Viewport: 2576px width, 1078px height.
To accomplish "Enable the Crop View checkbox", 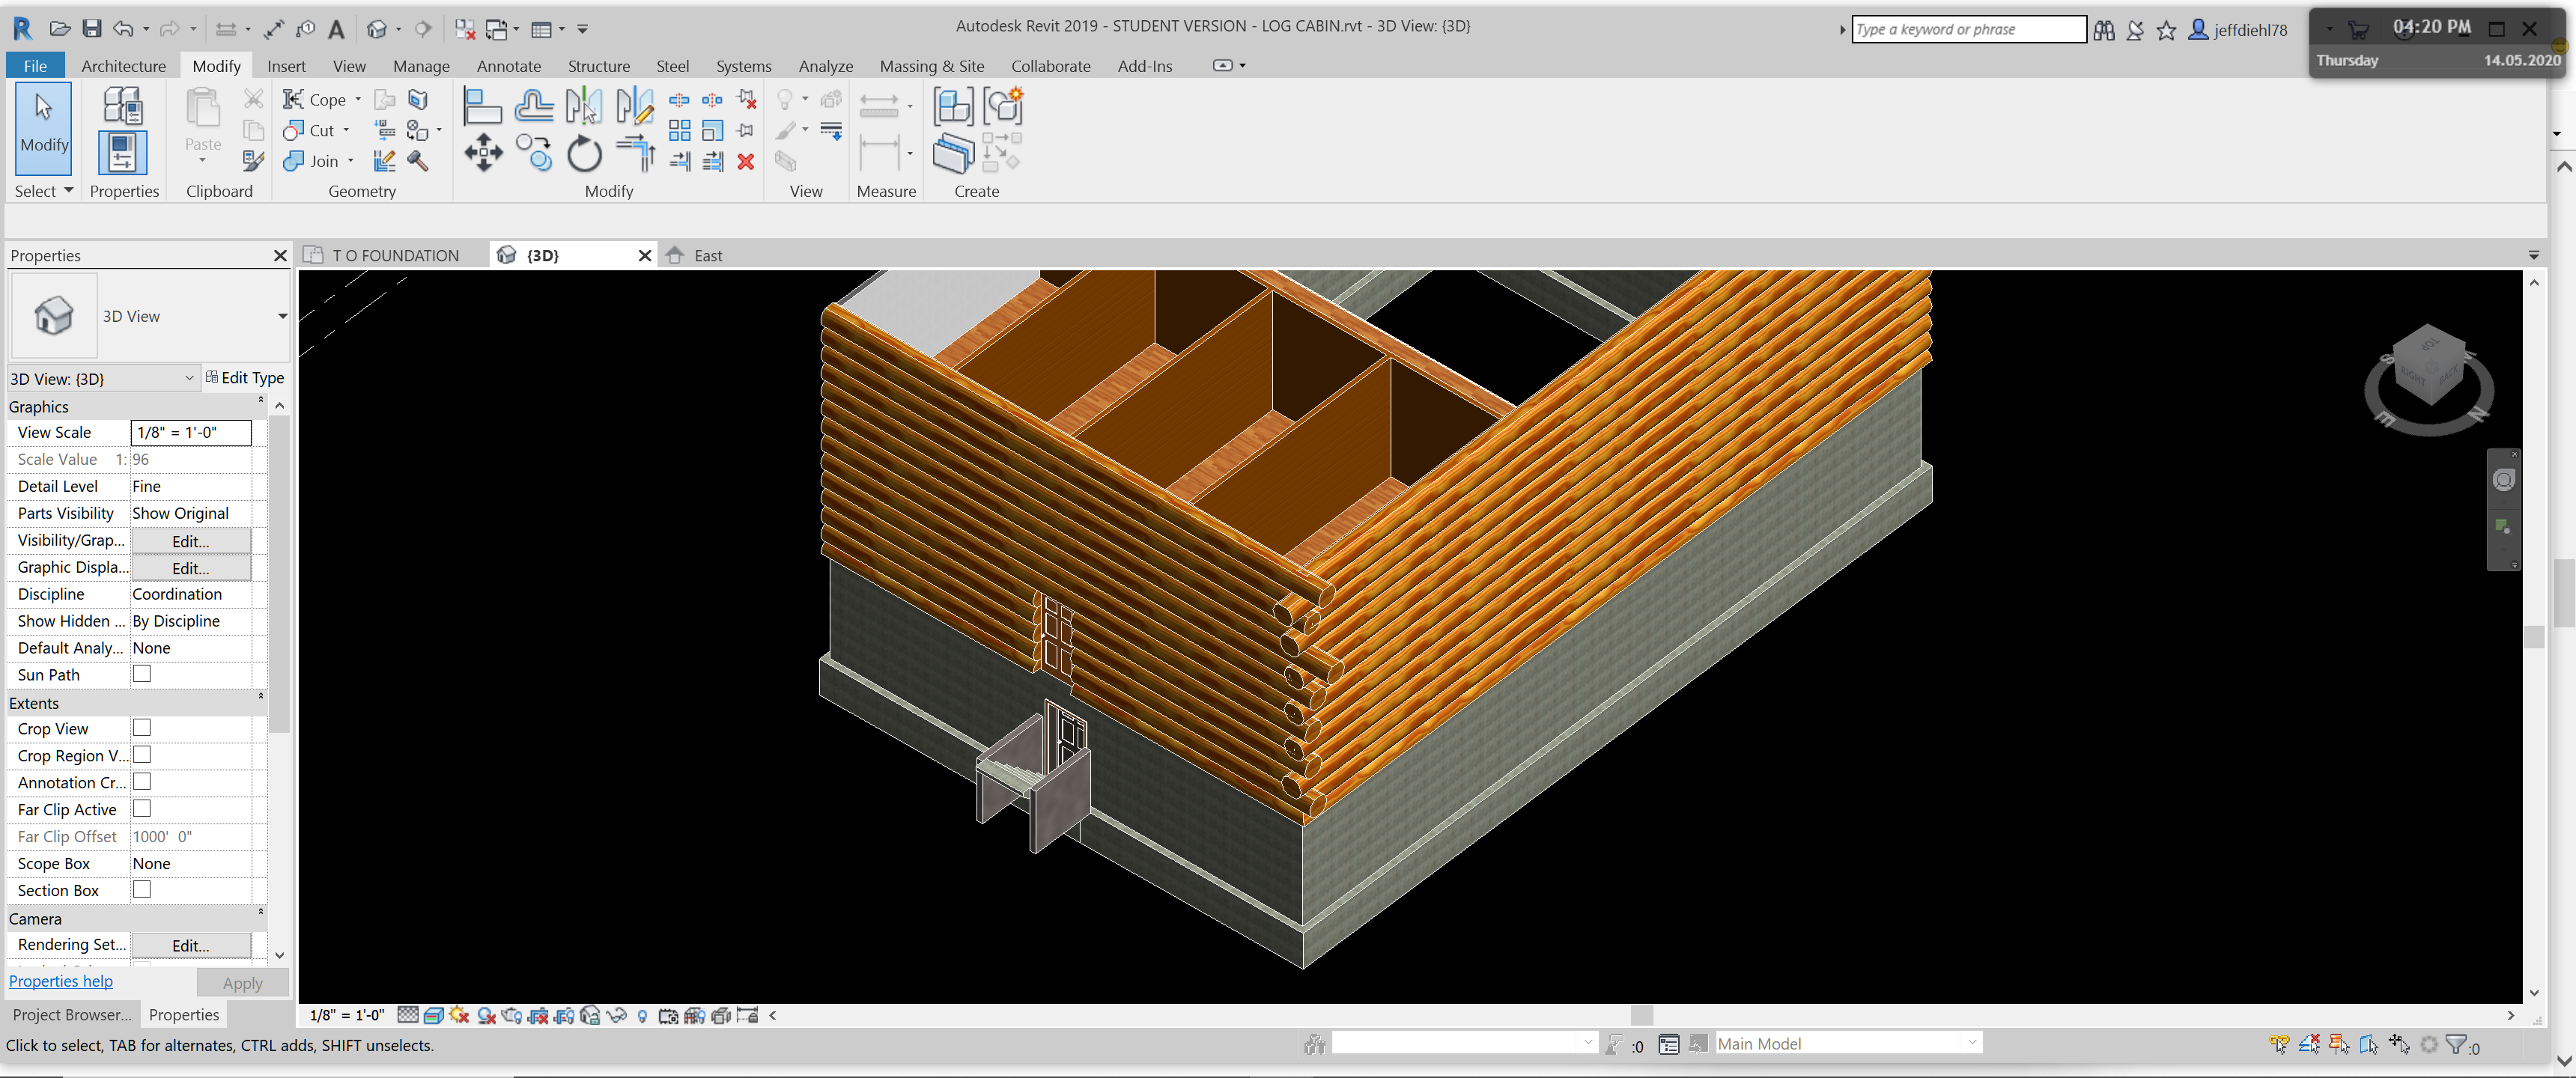I will pyautogui.click(x=141, y=728).
